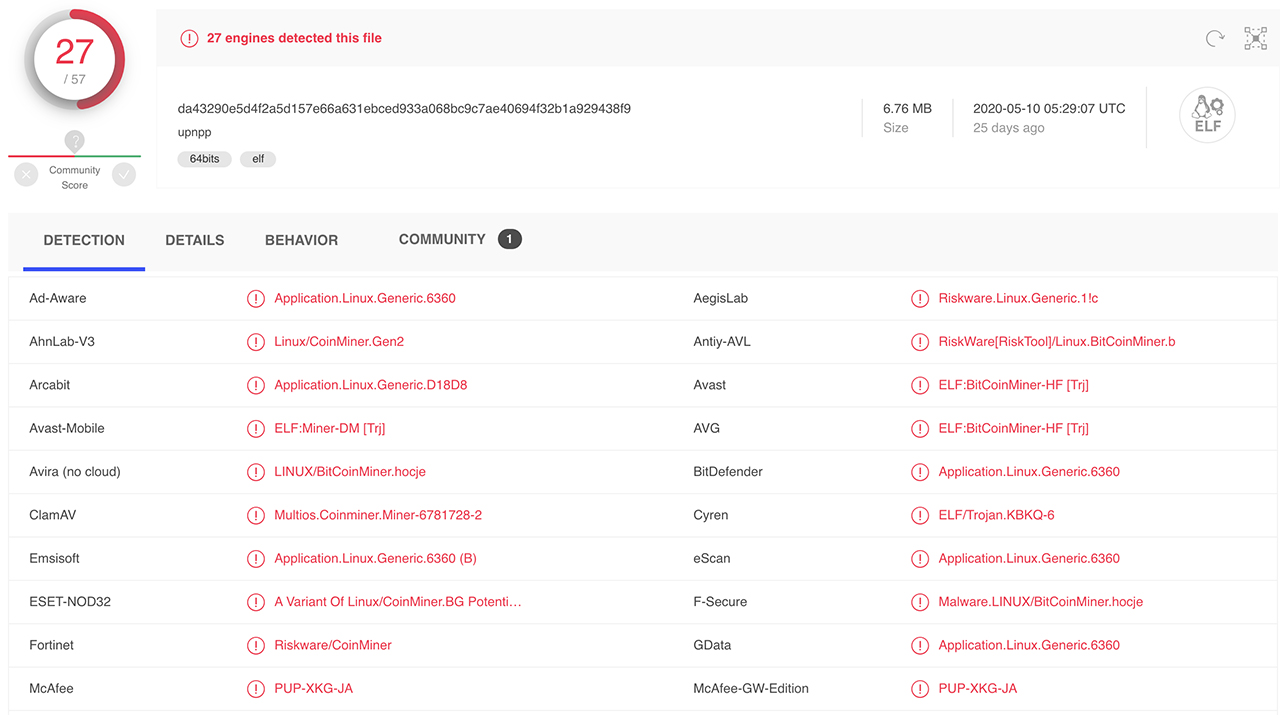Screen dimensions: 1280x715
Task: Click the AVG detection alert icon
Action: click(x=920, y=428)
